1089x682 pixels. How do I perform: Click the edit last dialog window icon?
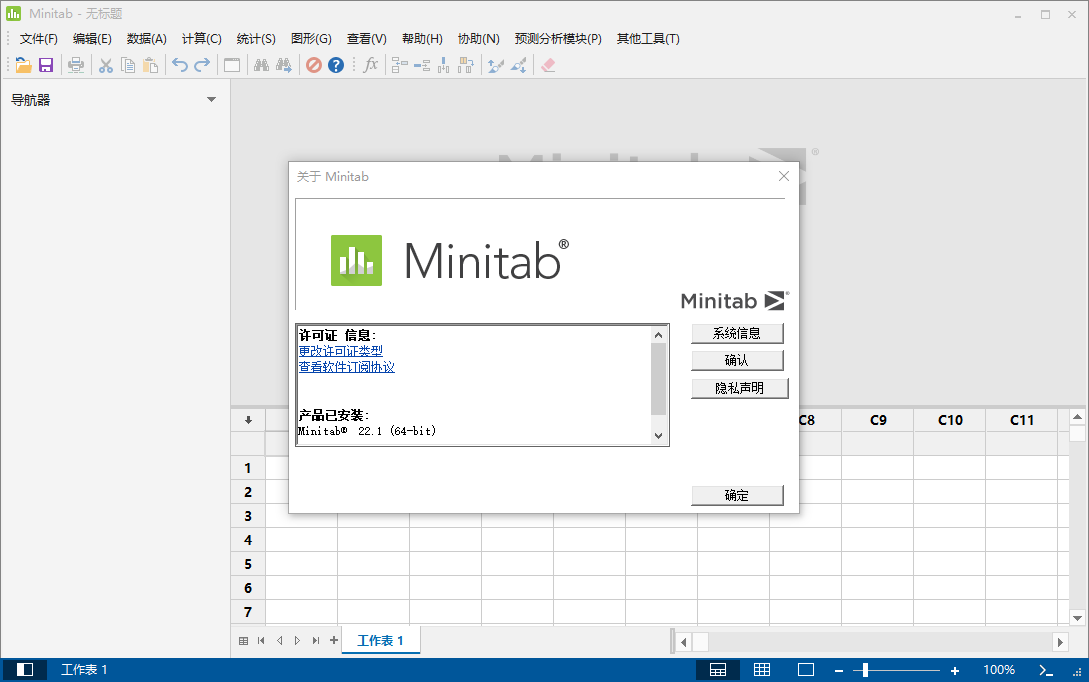[232, 65]
